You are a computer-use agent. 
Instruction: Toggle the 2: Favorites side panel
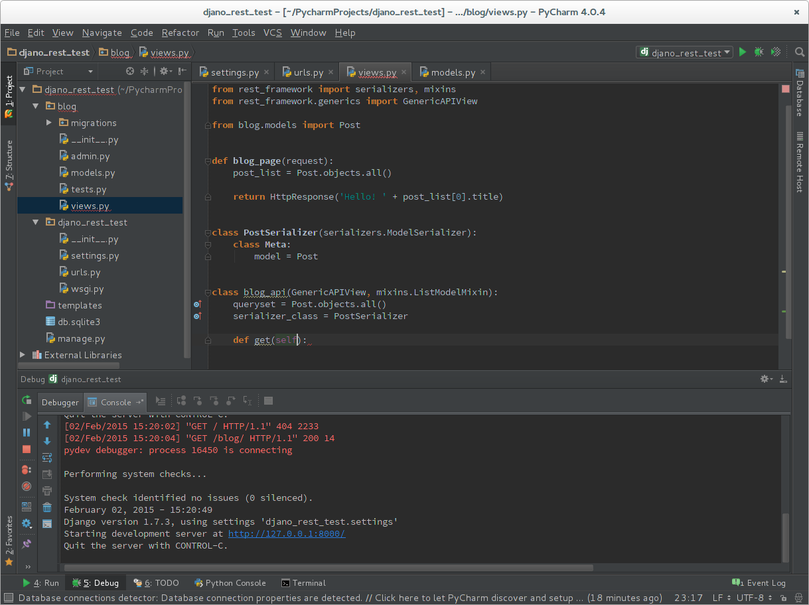point(9,541)
